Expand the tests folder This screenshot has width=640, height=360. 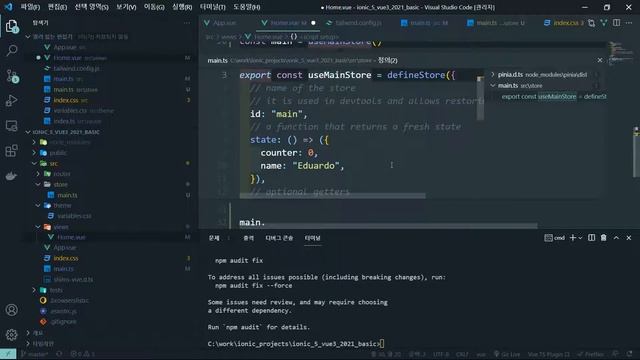[34, 290]
